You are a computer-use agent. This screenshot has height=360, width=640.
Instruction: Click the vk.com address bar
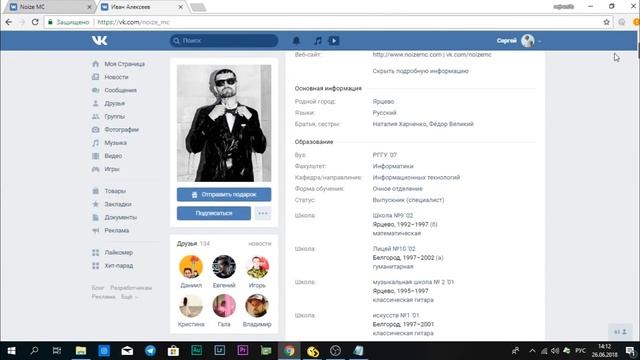(327, 22)
